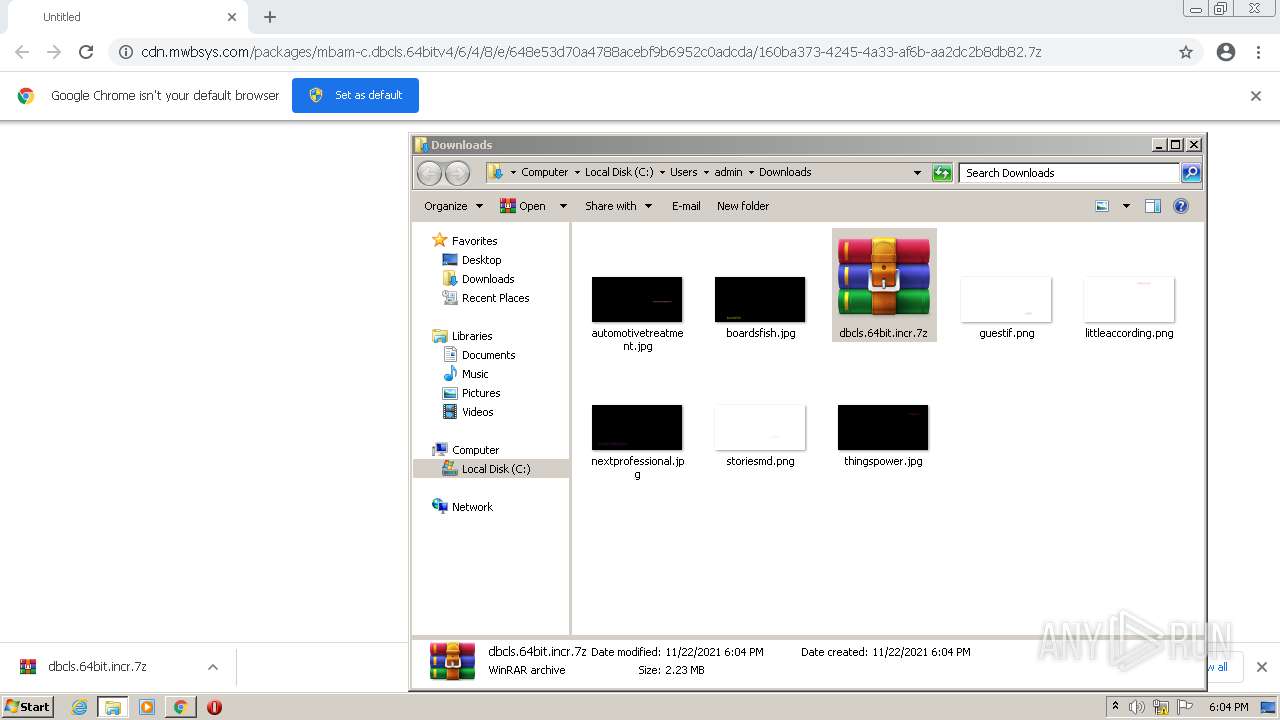Select the Untitled browser tab
Image resolution: width=1280 pixels, height=720 pixels.
(x=128, y=17)
